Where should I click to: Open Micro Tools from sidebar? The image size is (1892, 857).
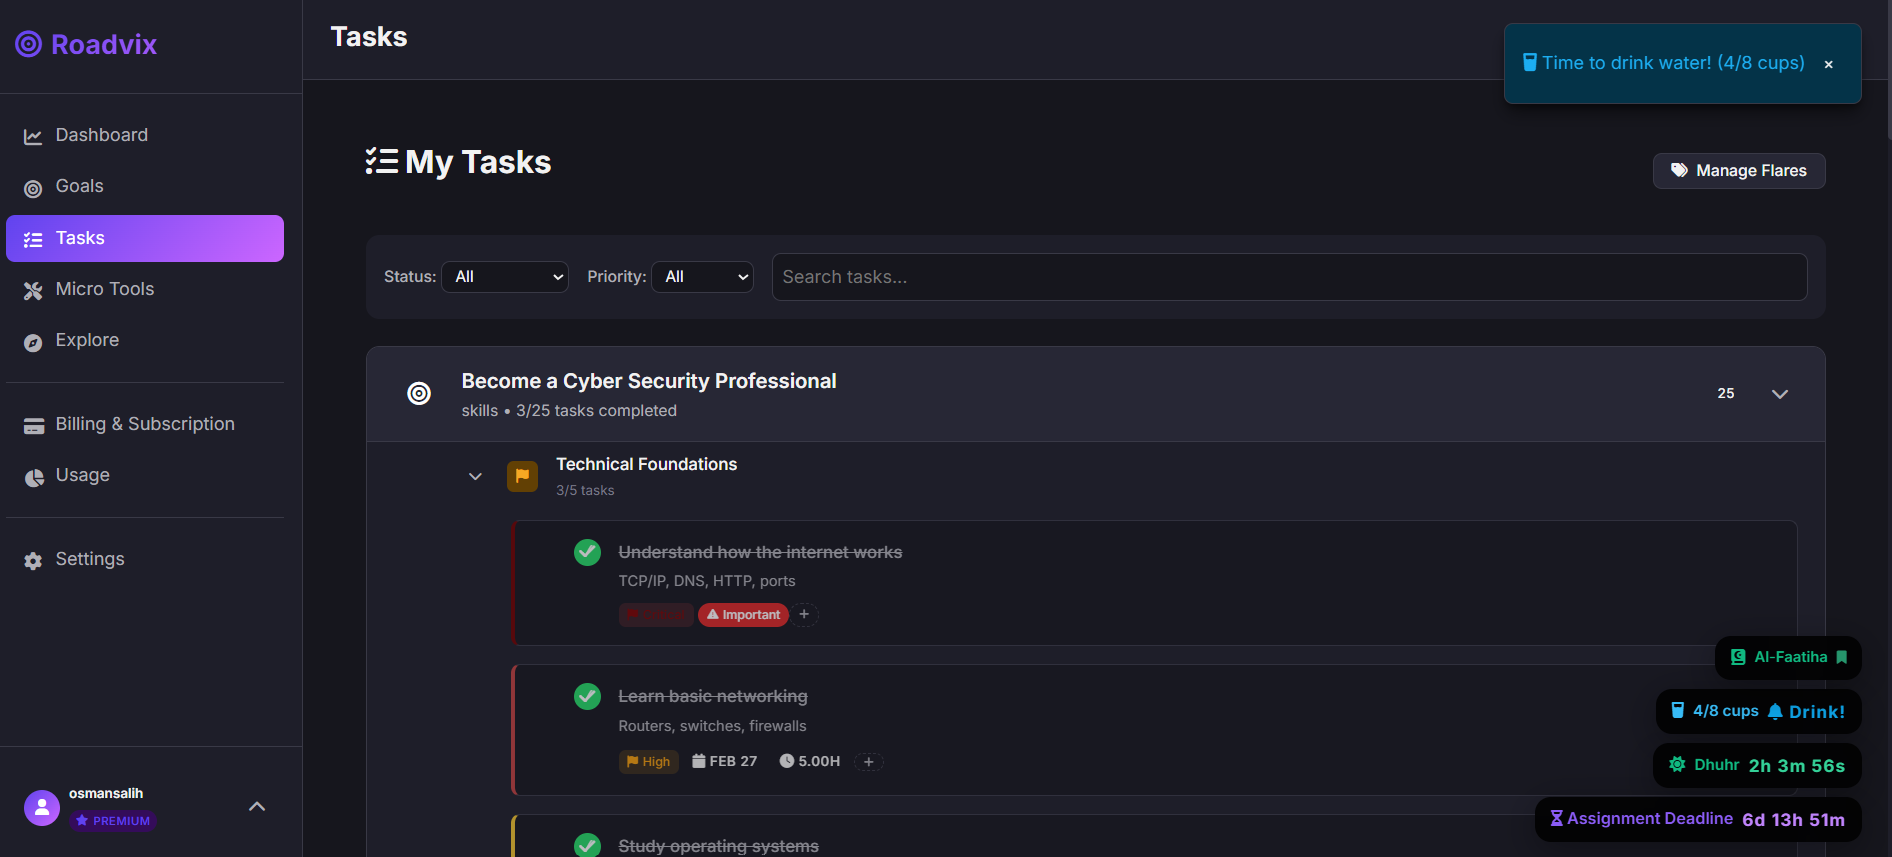(145, 289)
